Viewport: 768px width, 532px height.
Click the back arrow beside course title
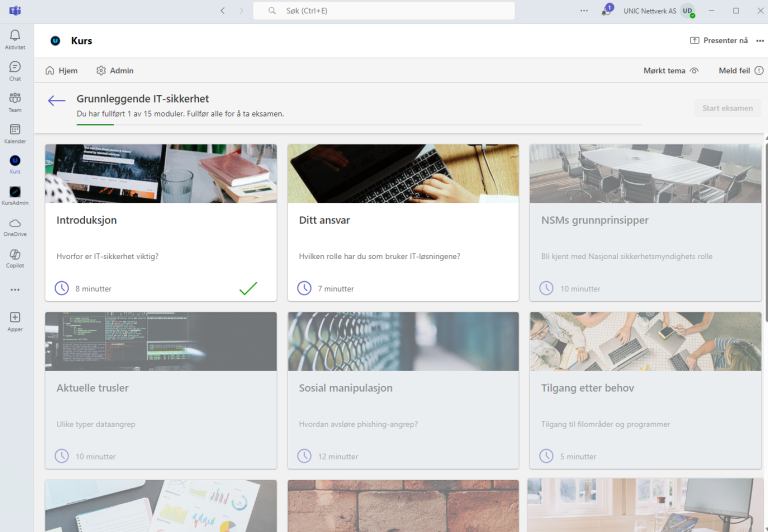coord(57,101)
